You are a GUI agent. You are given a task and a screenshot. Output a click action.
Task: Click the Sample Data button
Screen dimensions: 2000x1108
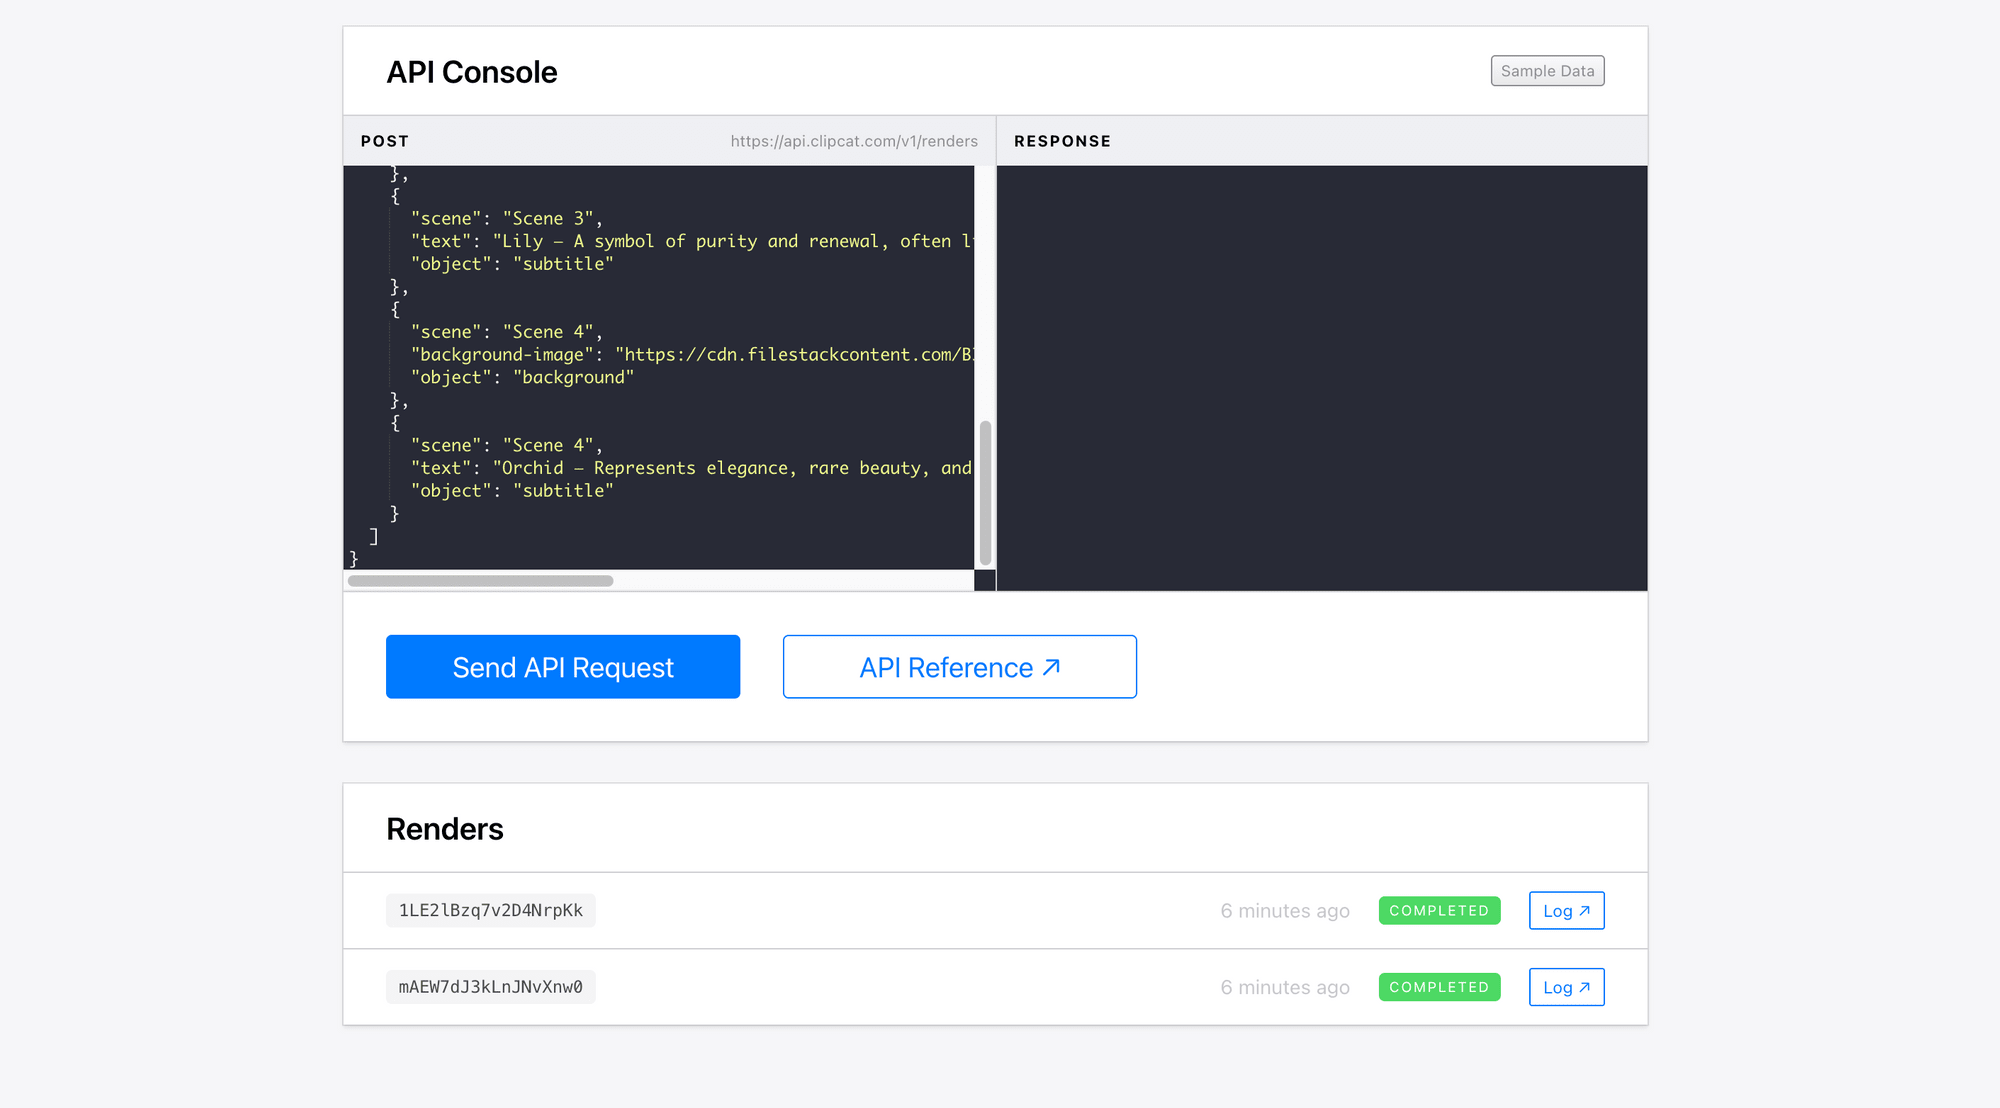click(1546, 71)
